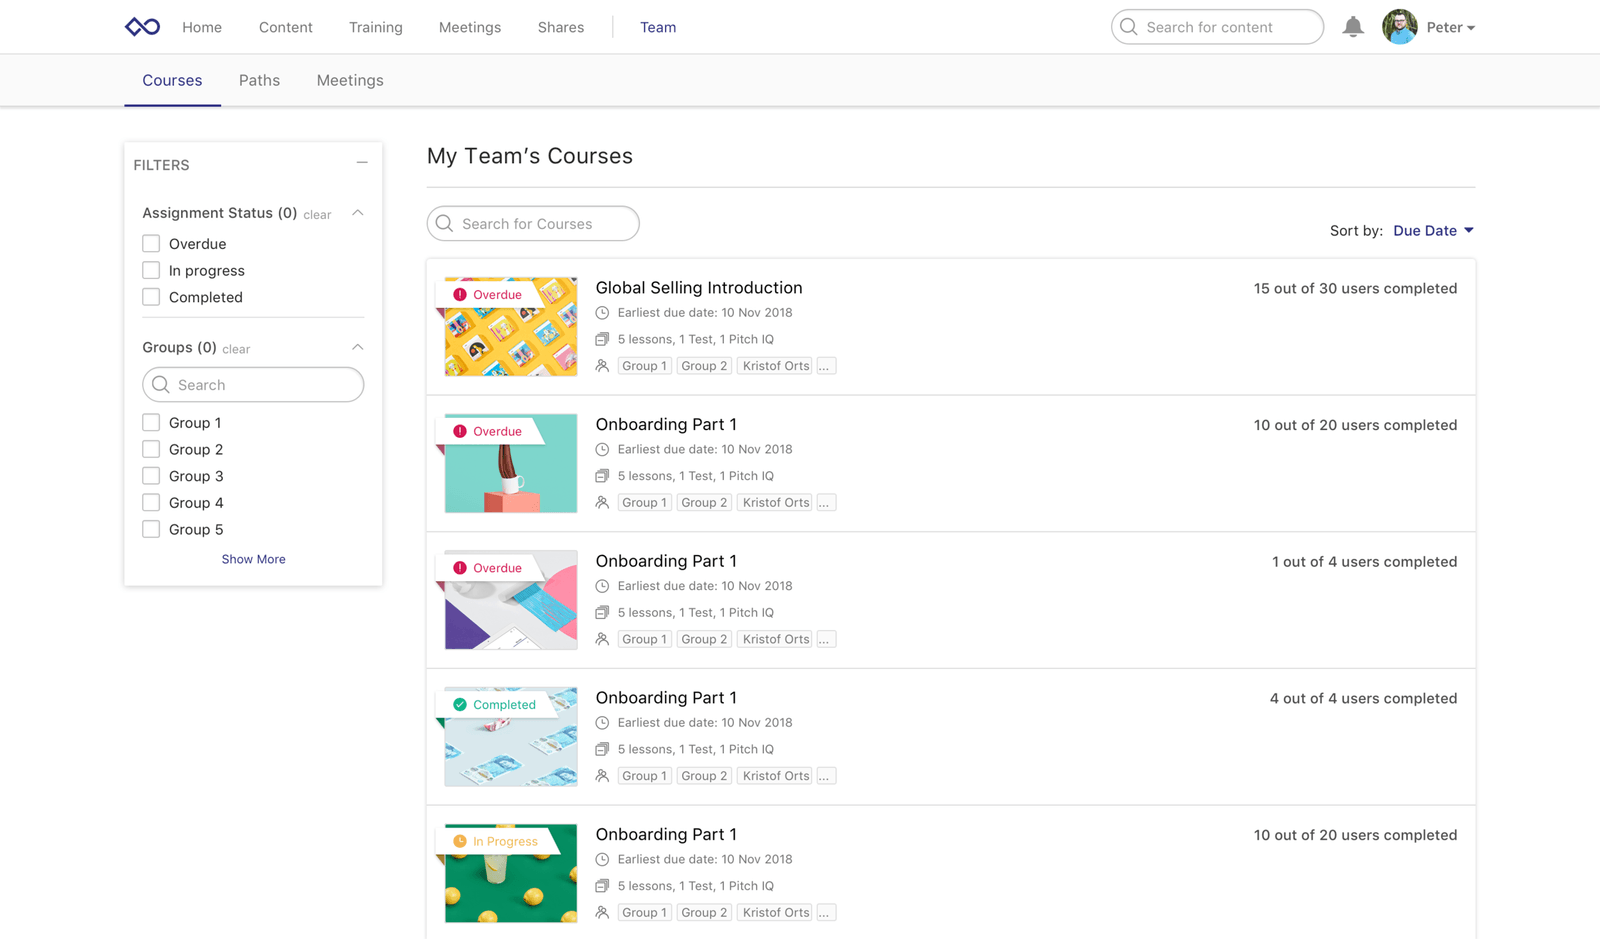The image size is (1600, 939).
Task: Click the In Progress status badge
Action: pyautogui.click(x=496, y=841)
